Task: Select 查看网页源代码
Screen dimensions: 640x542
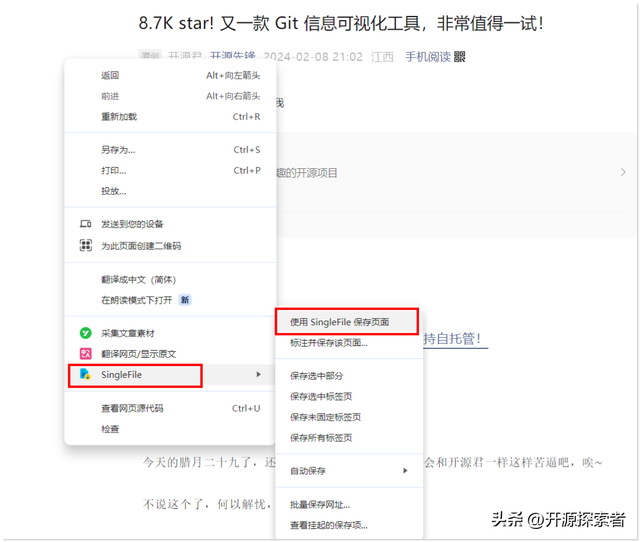Action: 170,408
